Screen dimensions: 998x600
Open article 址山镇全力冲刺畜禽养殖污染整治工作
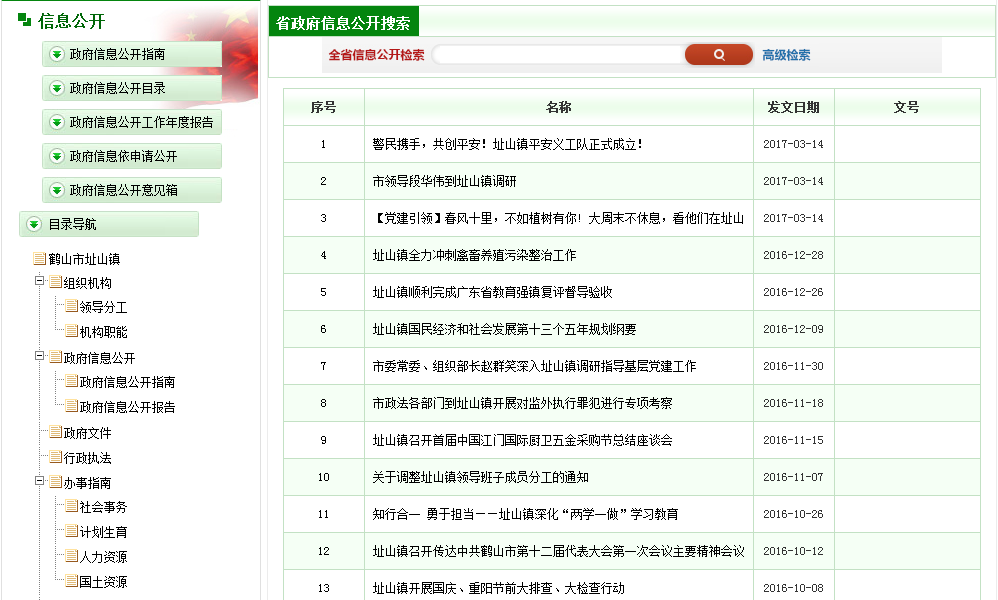474,255
